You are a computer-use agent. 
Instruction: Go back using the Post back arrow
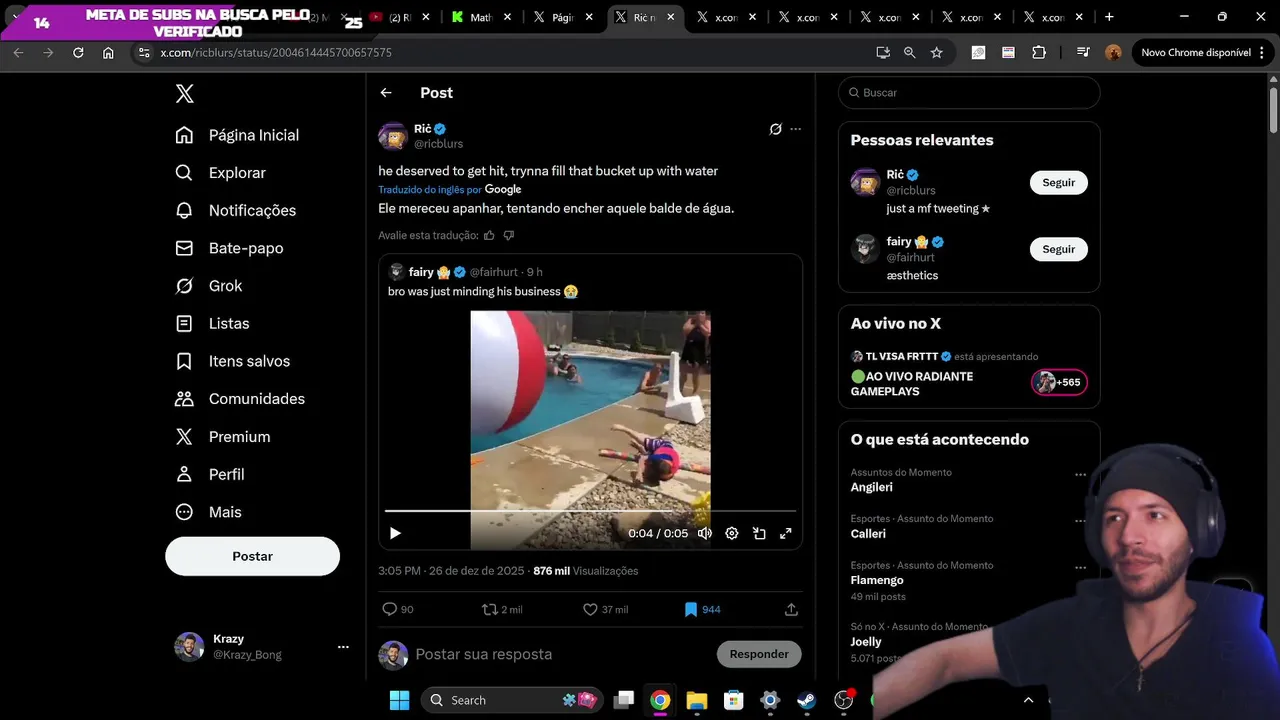(386, 93)
